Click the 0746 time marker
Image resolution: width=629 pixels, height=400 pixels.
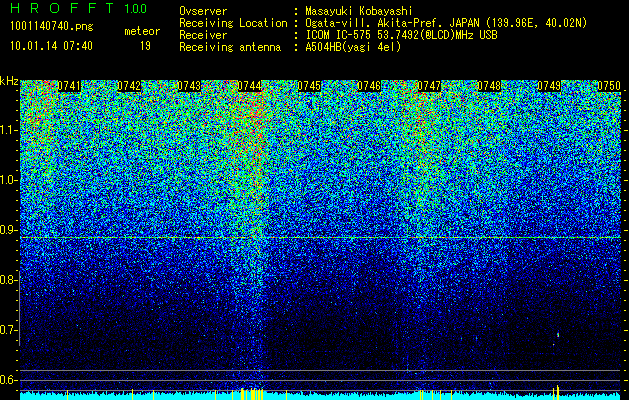point(369,86)
